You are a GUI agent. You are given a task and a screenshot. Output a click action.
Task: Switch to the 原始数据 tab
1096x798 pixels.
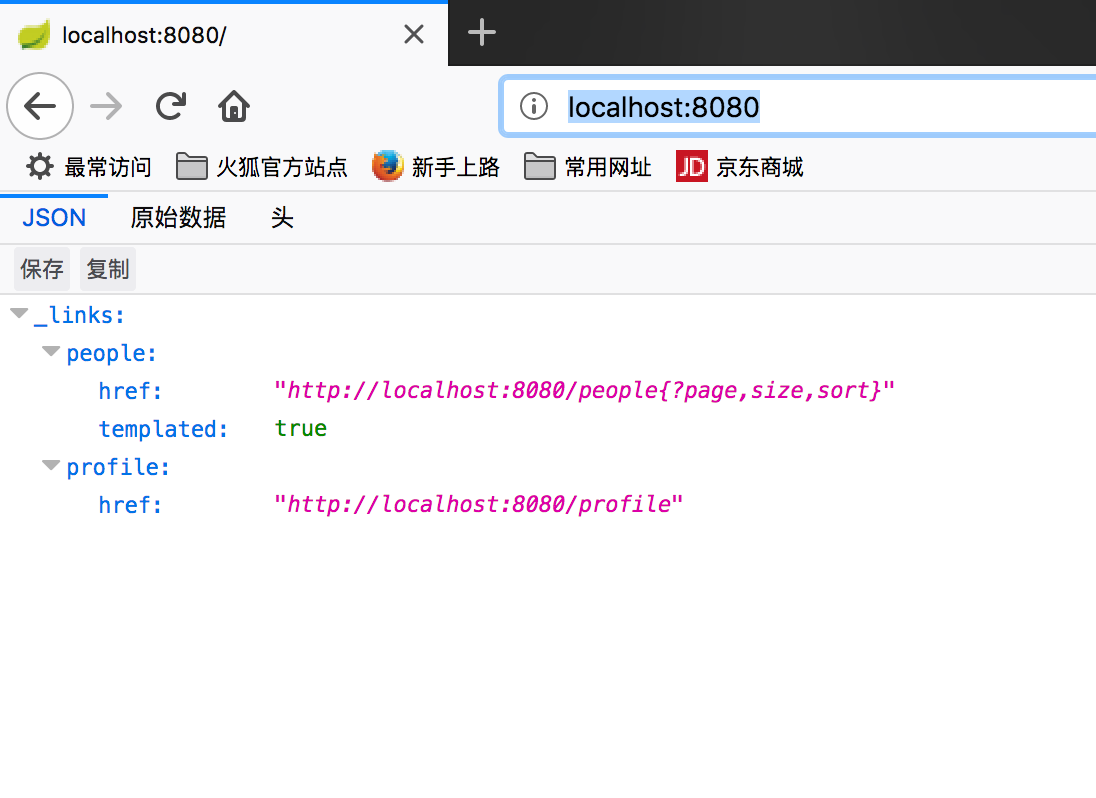(x=178, y=217)
